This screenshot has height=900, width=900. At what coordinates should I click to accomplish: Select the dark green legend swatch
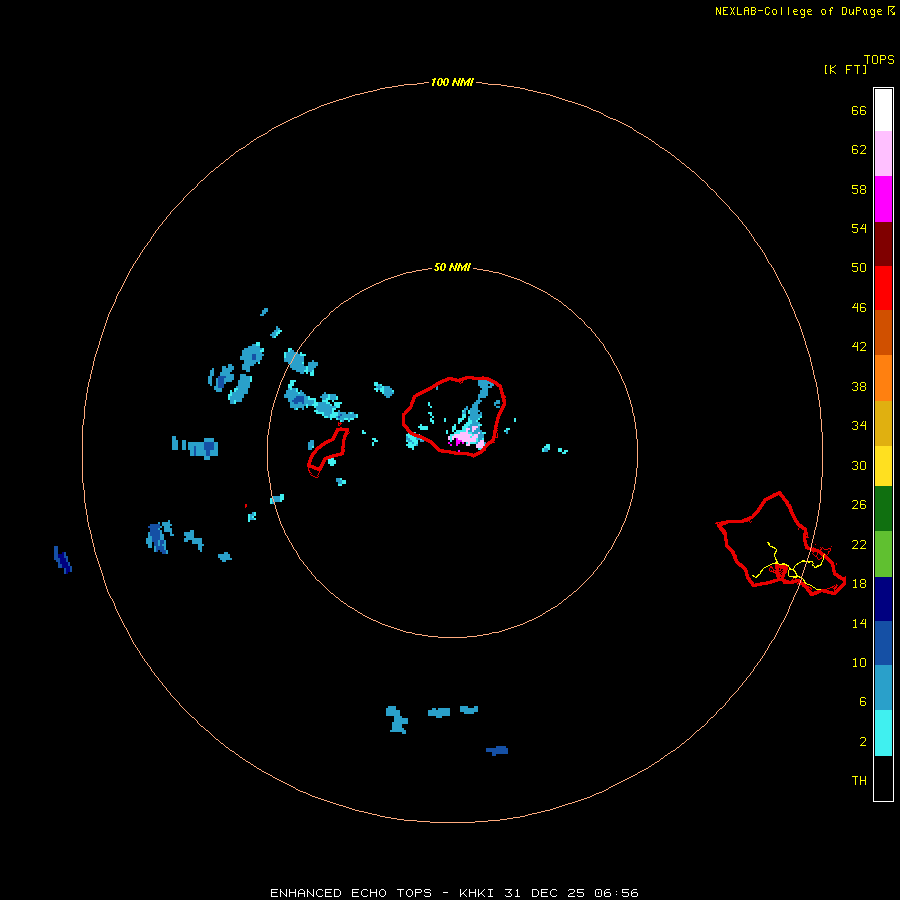[883, 509]
